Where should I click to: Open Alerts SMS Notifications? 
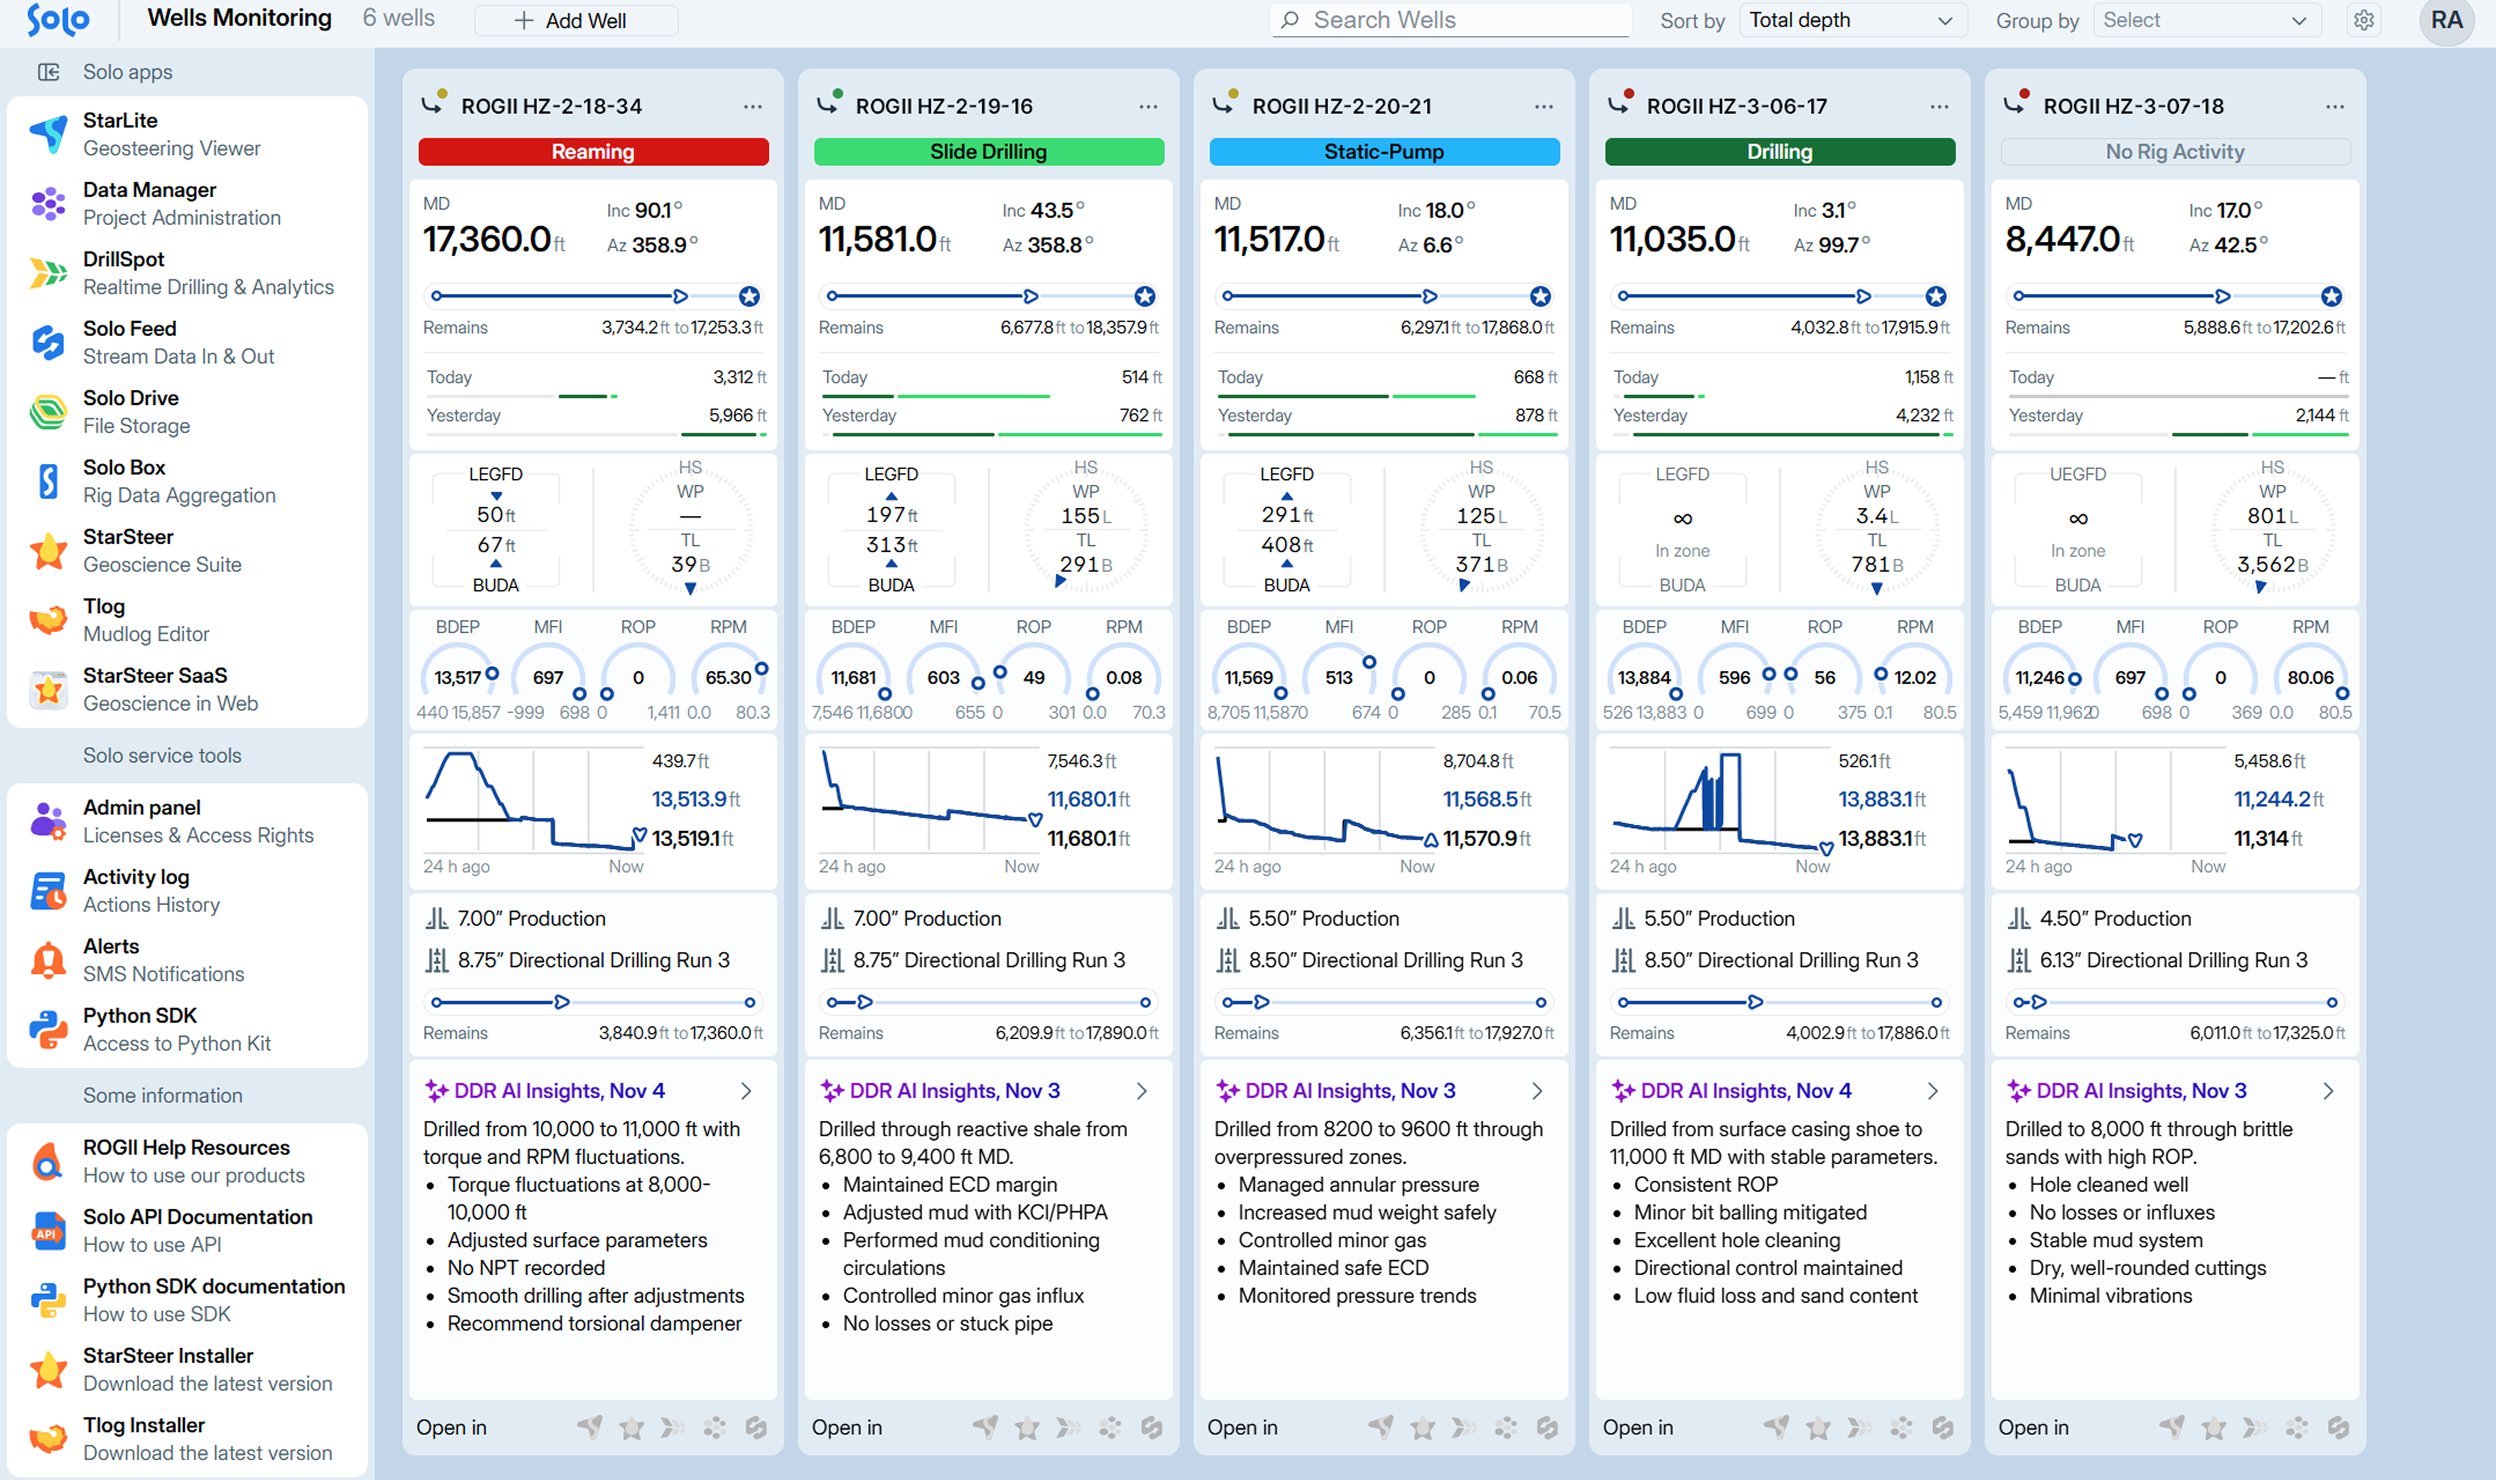click(162, 960)
